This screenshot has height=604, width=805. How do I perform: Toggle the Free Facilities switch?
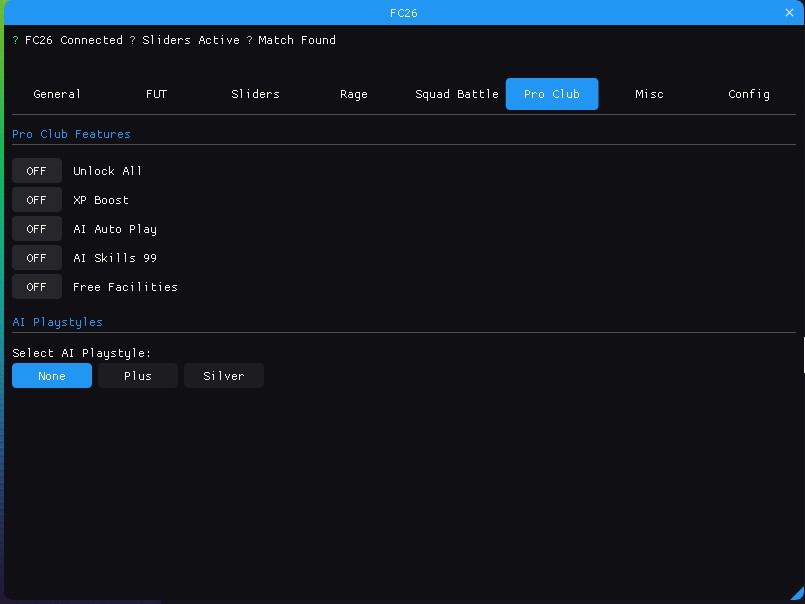(x=37, y=287)
